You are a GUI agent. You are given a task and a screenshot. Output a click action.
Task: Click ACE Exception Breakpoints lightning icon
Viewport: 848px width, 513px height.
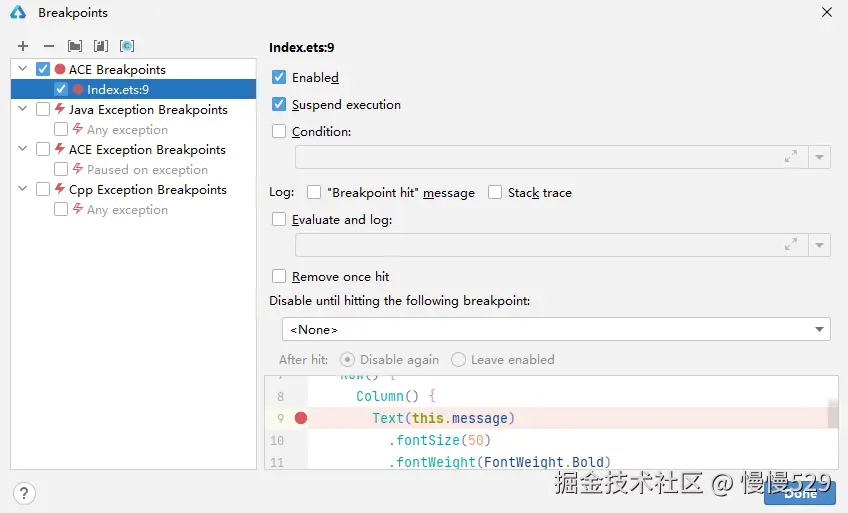(x=60, y=149)
